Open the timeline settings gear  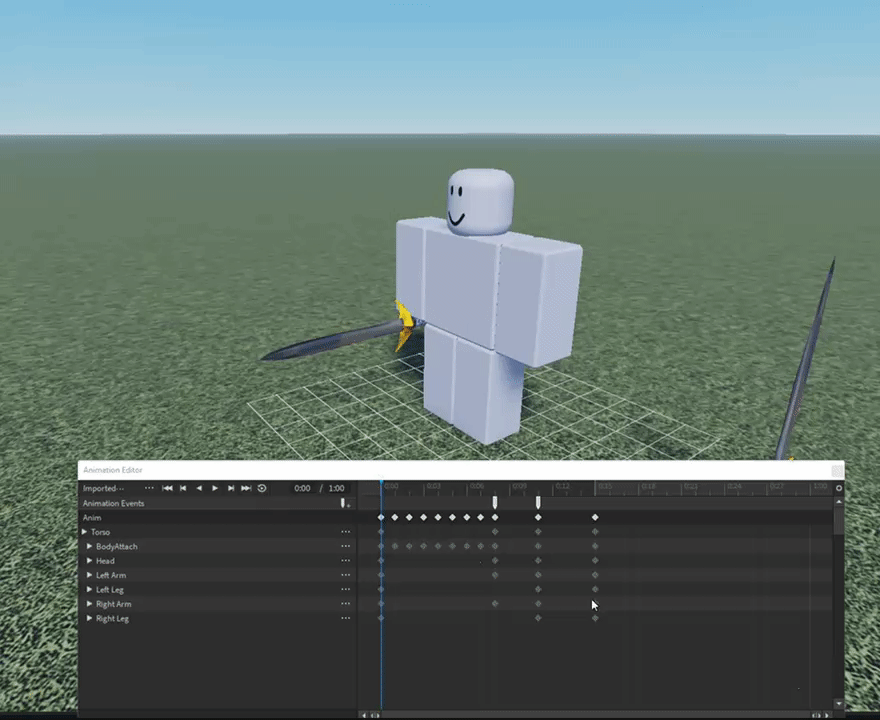tap(838, 488)
